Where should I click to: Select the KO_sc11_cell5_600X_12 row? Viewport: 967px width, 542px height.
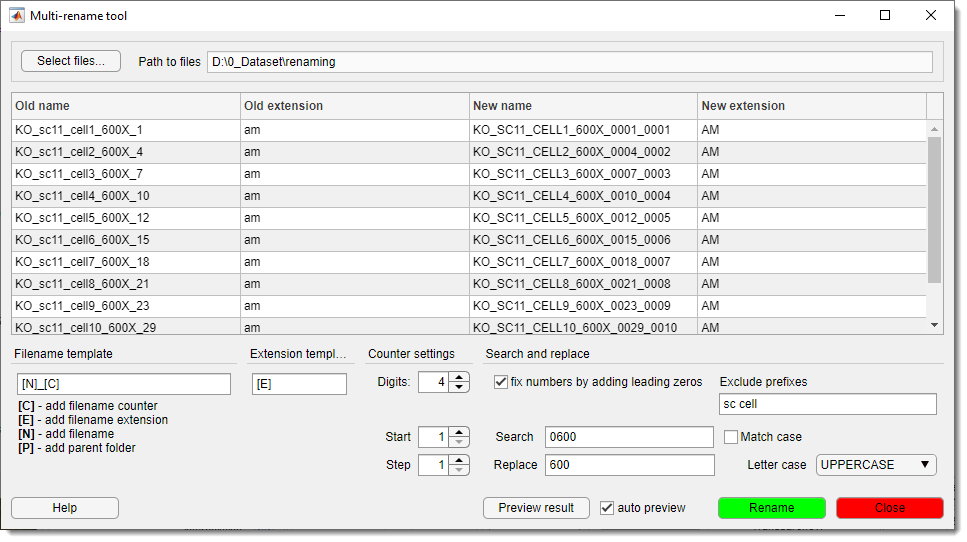[x=125, y=218]
